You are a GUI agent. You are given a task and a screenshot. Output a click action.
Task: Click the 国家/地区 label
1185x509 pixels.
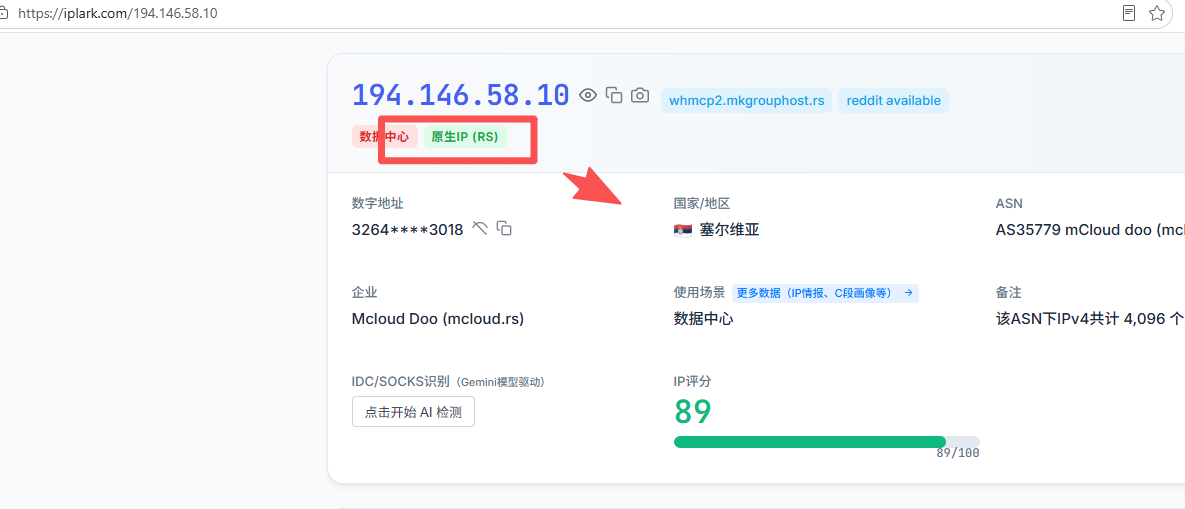pyautogui.click(x=701, y=203)
